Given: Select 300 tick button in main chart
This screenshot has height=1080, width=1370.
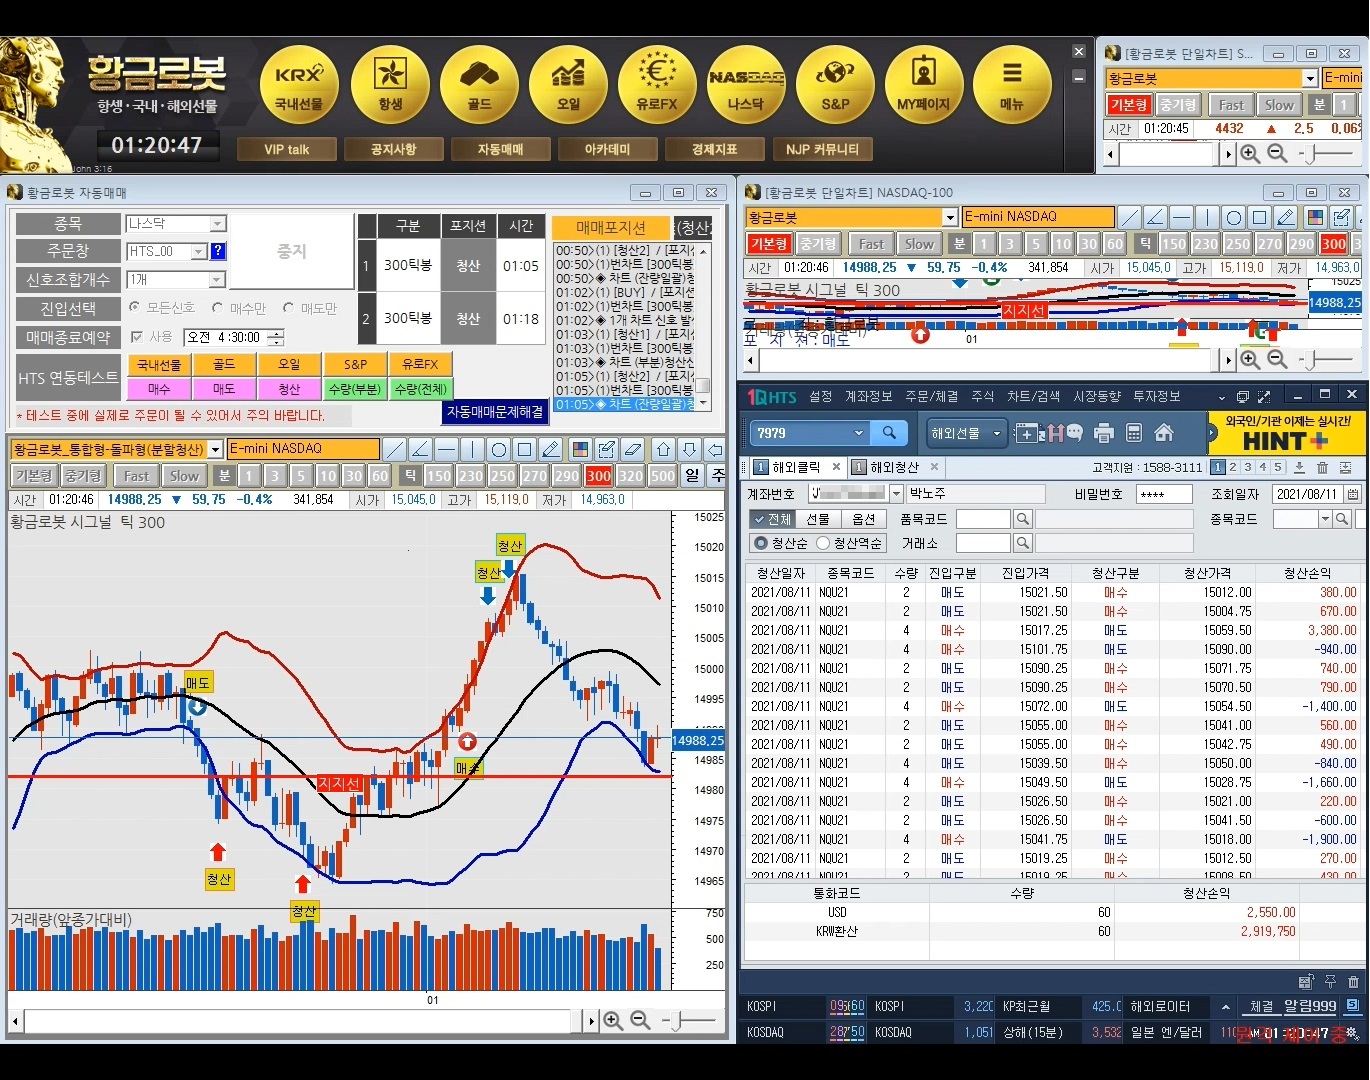Looking at the screenshot, I should [598, 476].
